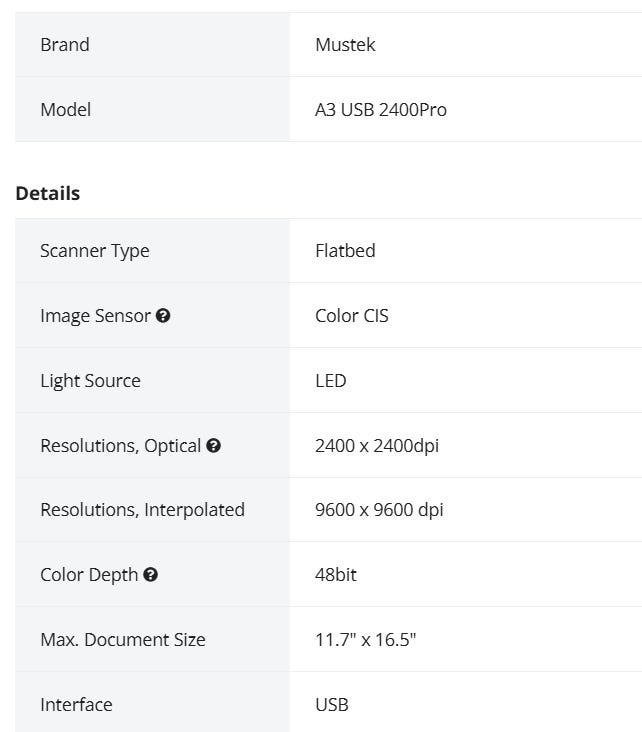
Task: Select the Model row label
Action: pyautogui.click(x=65, y=110)
